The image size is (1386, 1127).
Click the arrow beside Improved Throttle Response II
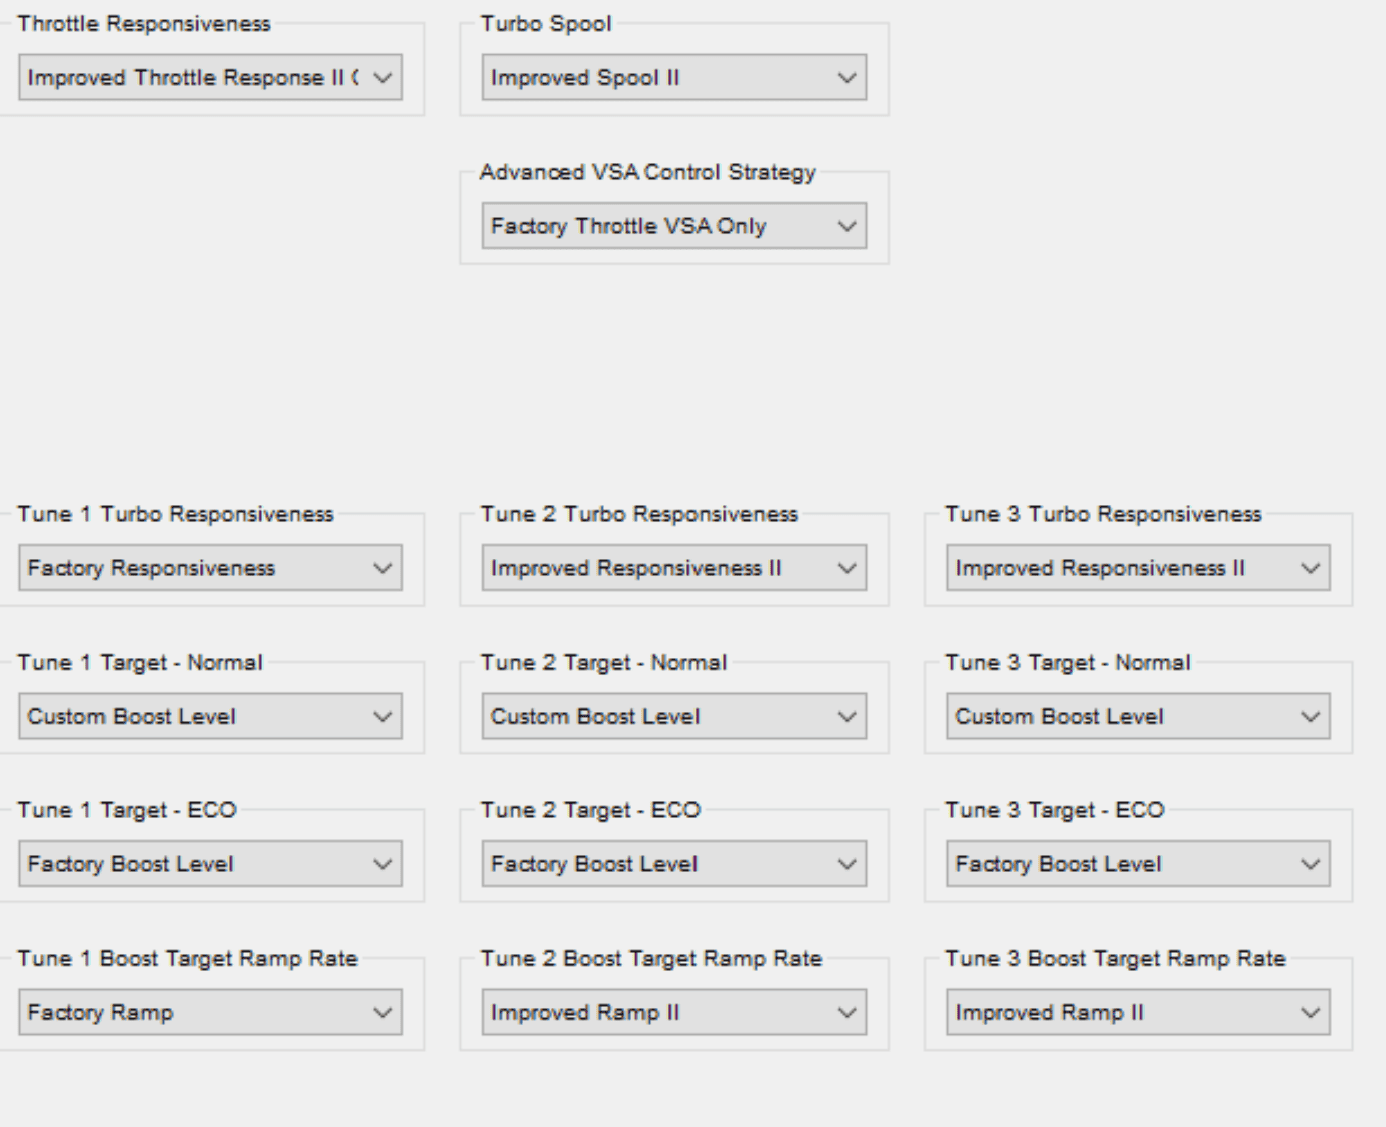(x=382, y=78)
